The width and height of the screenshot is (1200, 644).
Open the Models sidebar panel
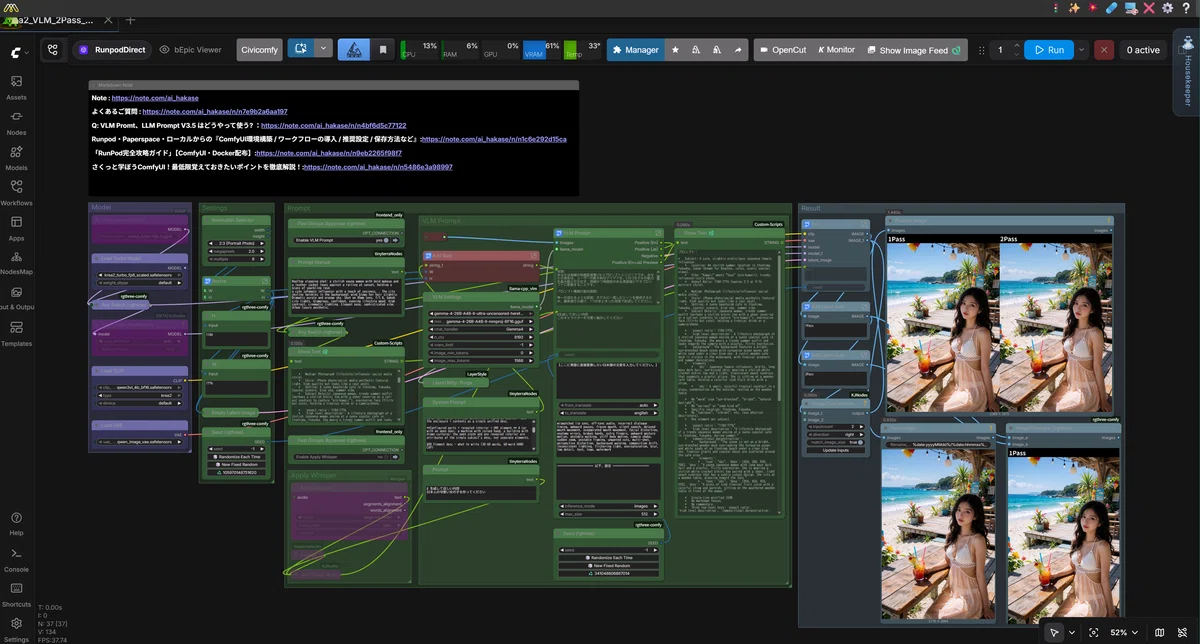(x=16, y=158)
